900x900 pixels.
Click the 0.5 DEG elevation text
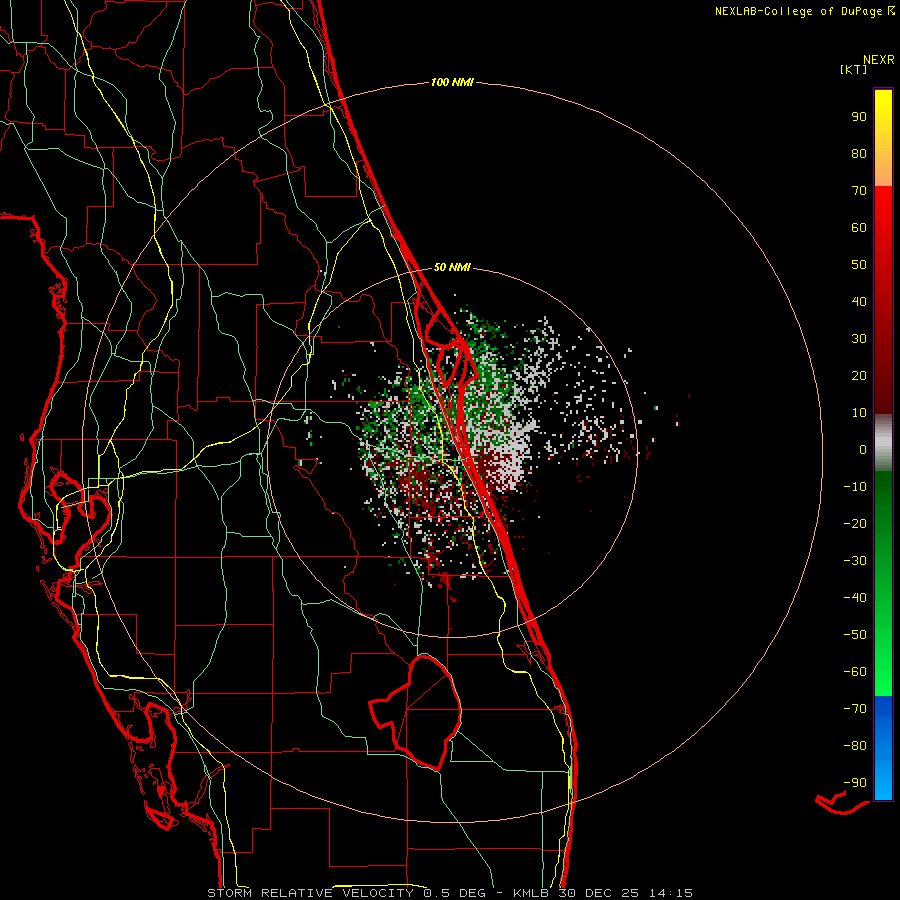point(455,893)
